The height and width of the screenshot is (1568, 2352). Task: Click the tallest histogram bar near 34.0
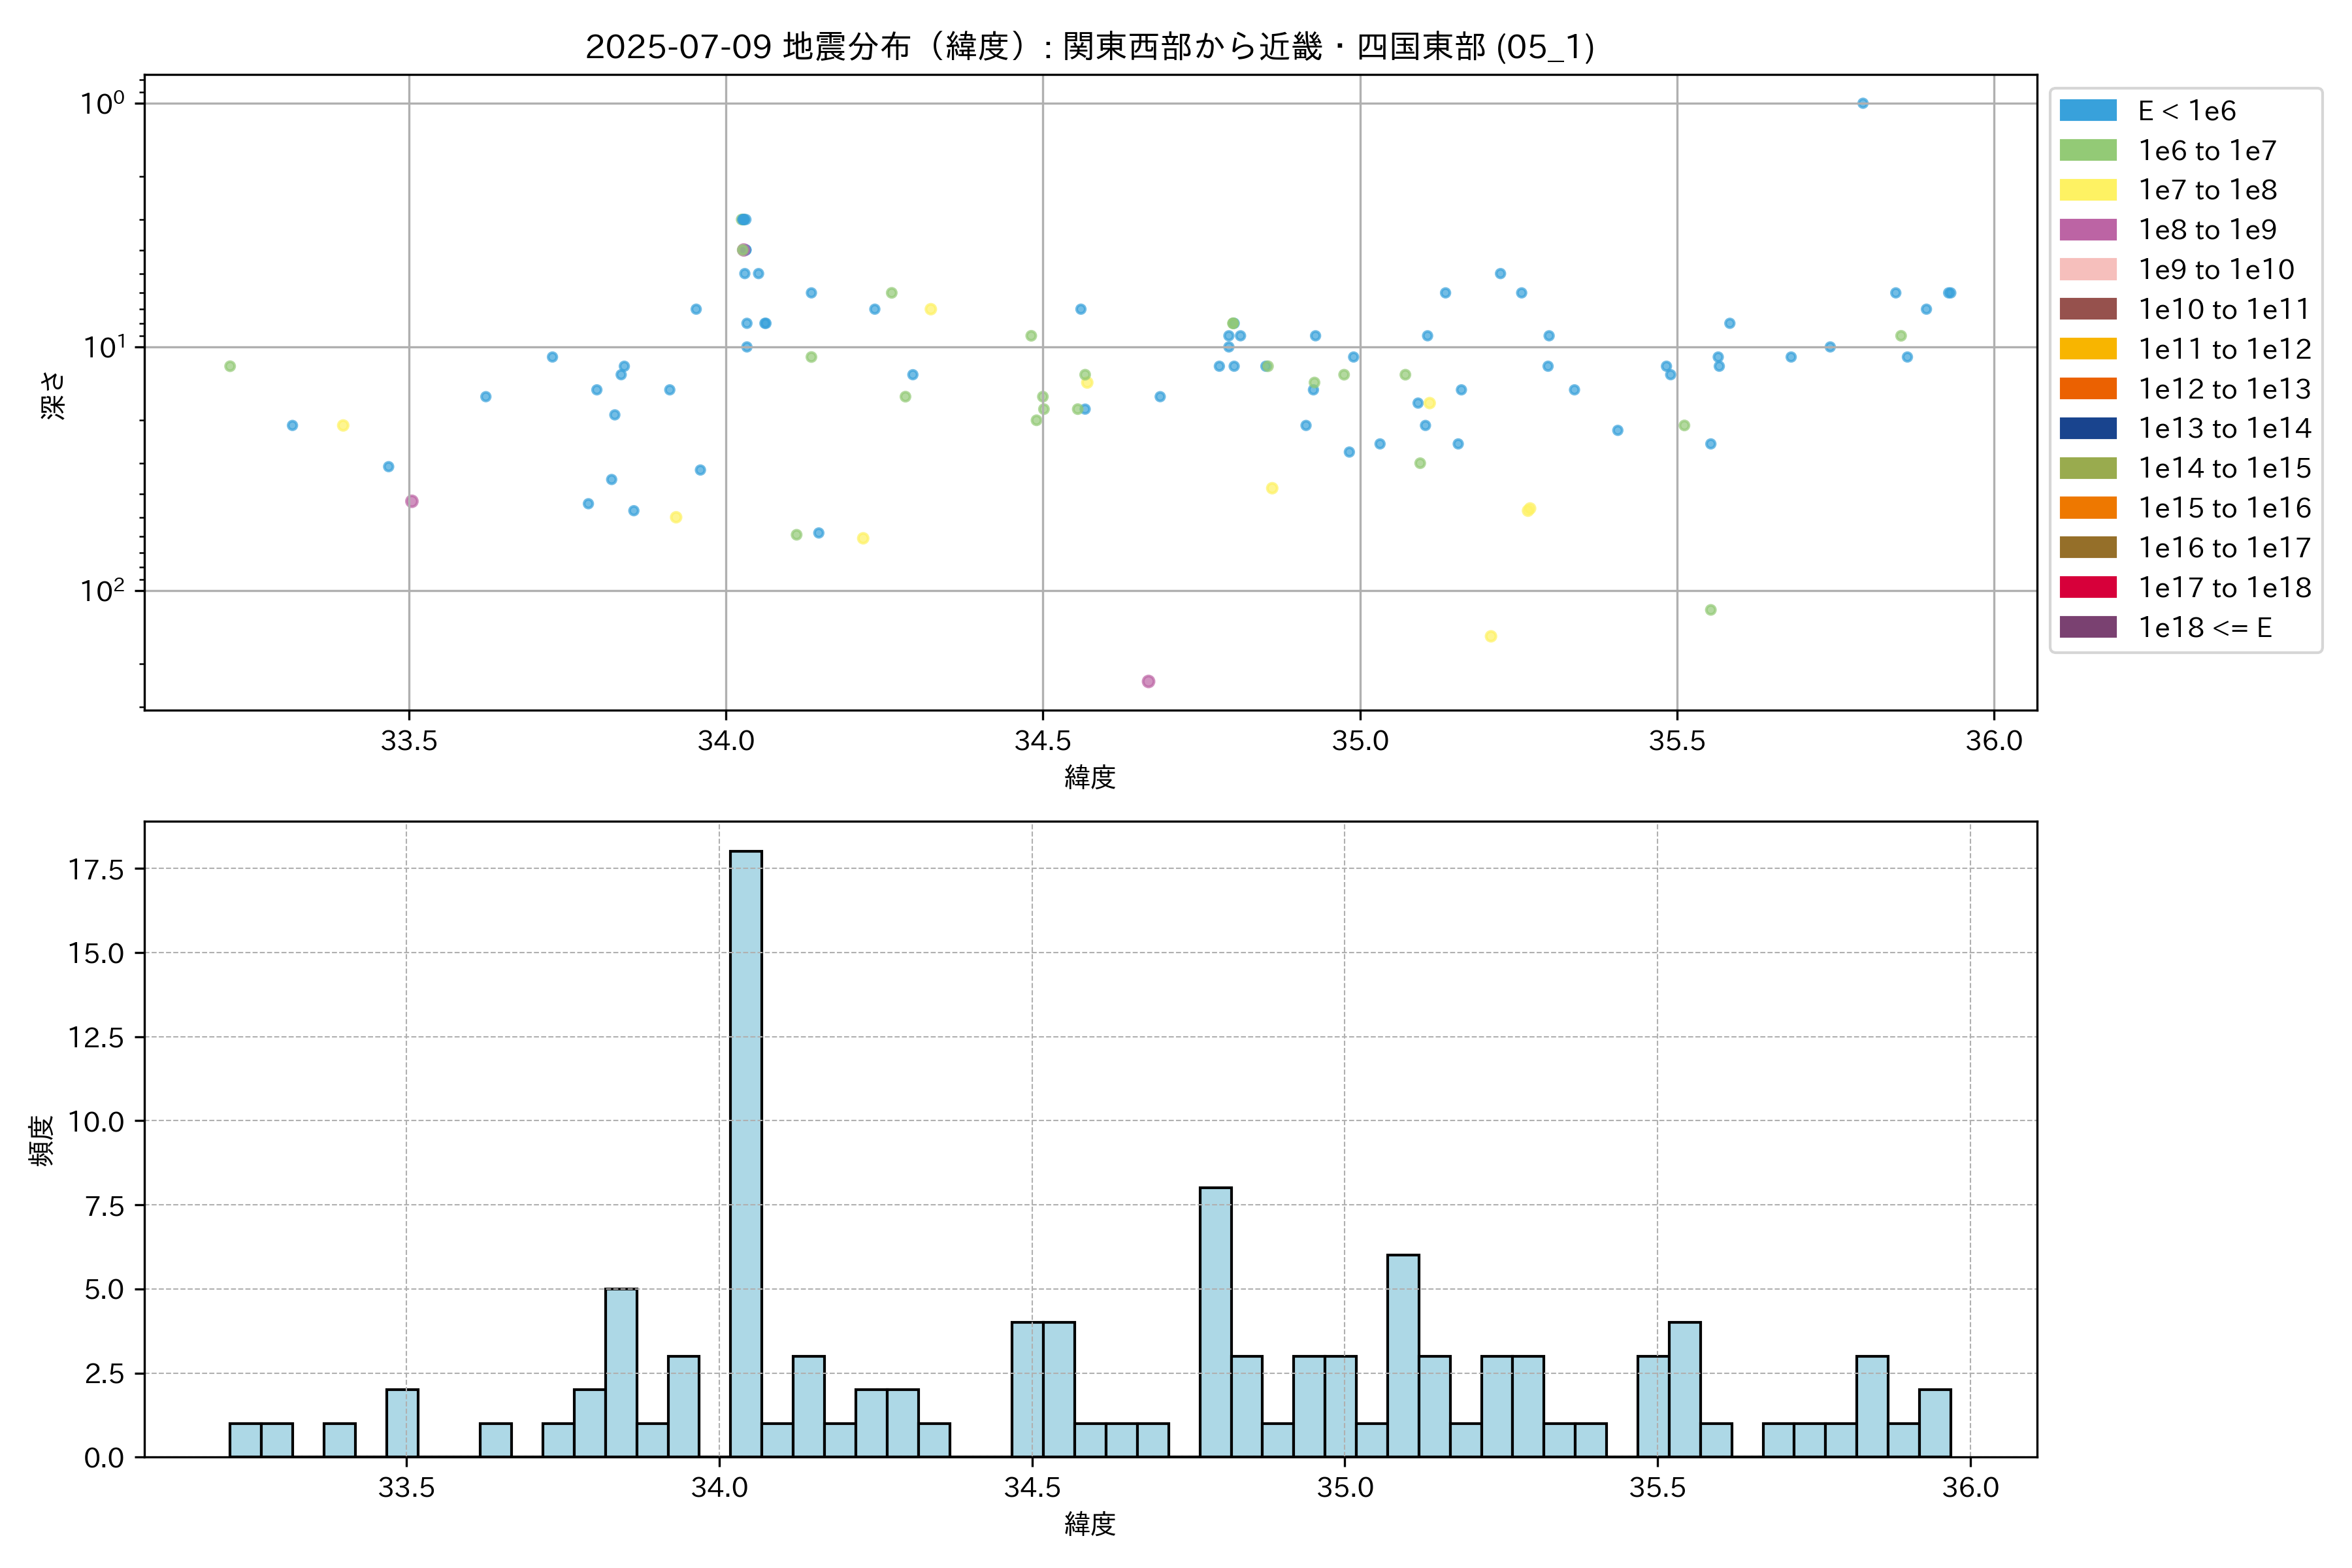pyautogui.click(x=745, y=1150)
